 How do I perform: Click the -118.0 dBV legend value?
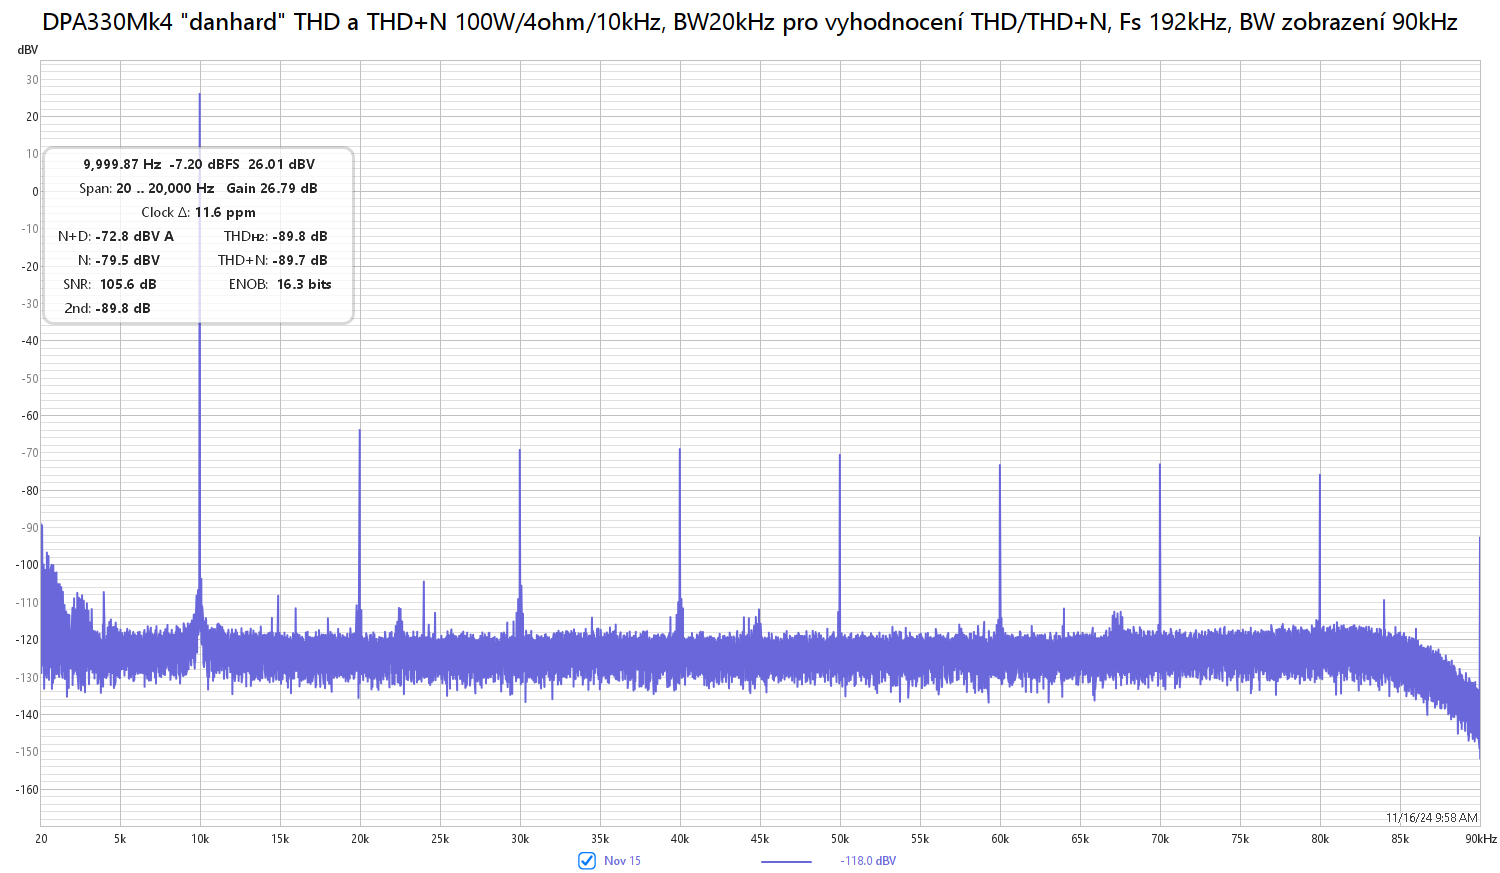868,861
